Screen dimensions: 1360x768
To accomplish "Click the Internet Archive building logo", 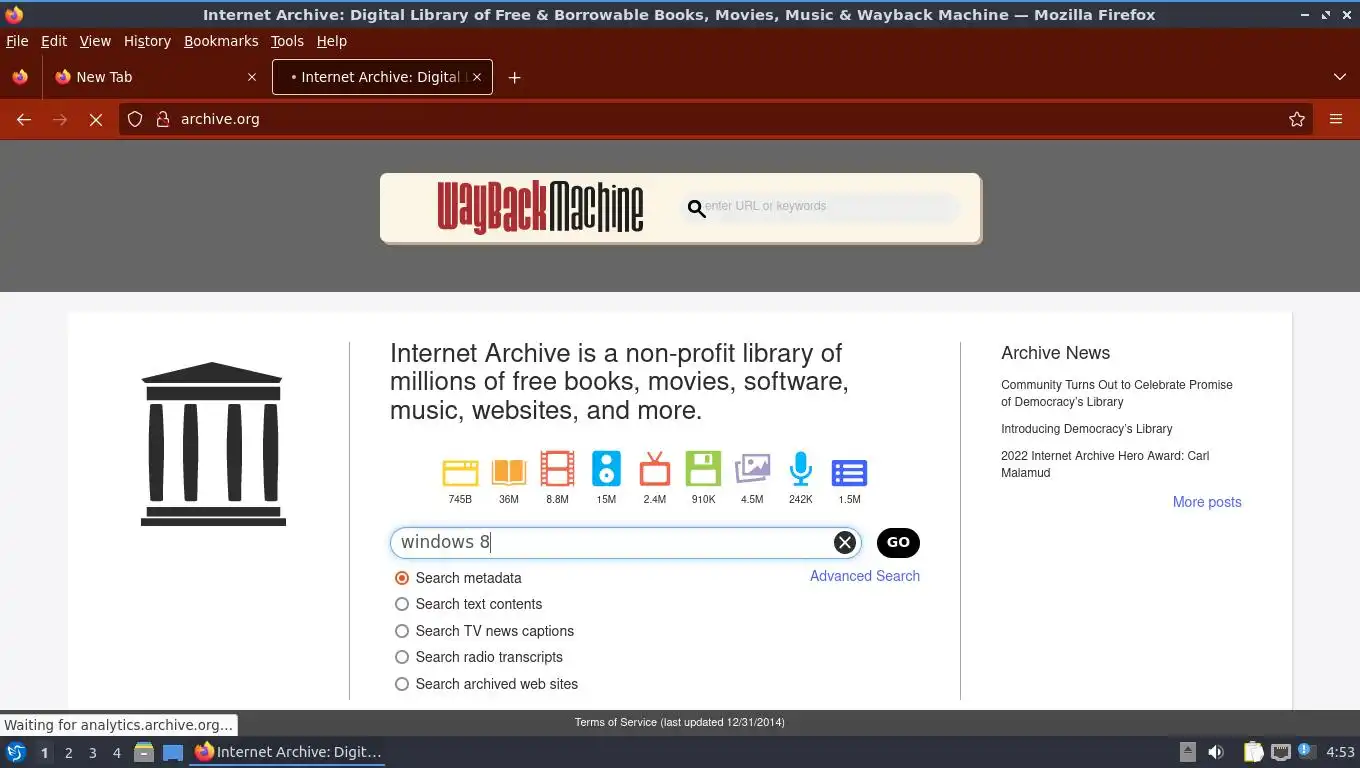I will tap(213, 443).
